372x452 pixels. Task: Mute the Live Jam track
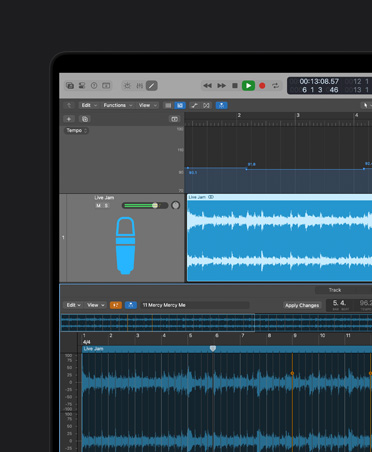(98, 205)
